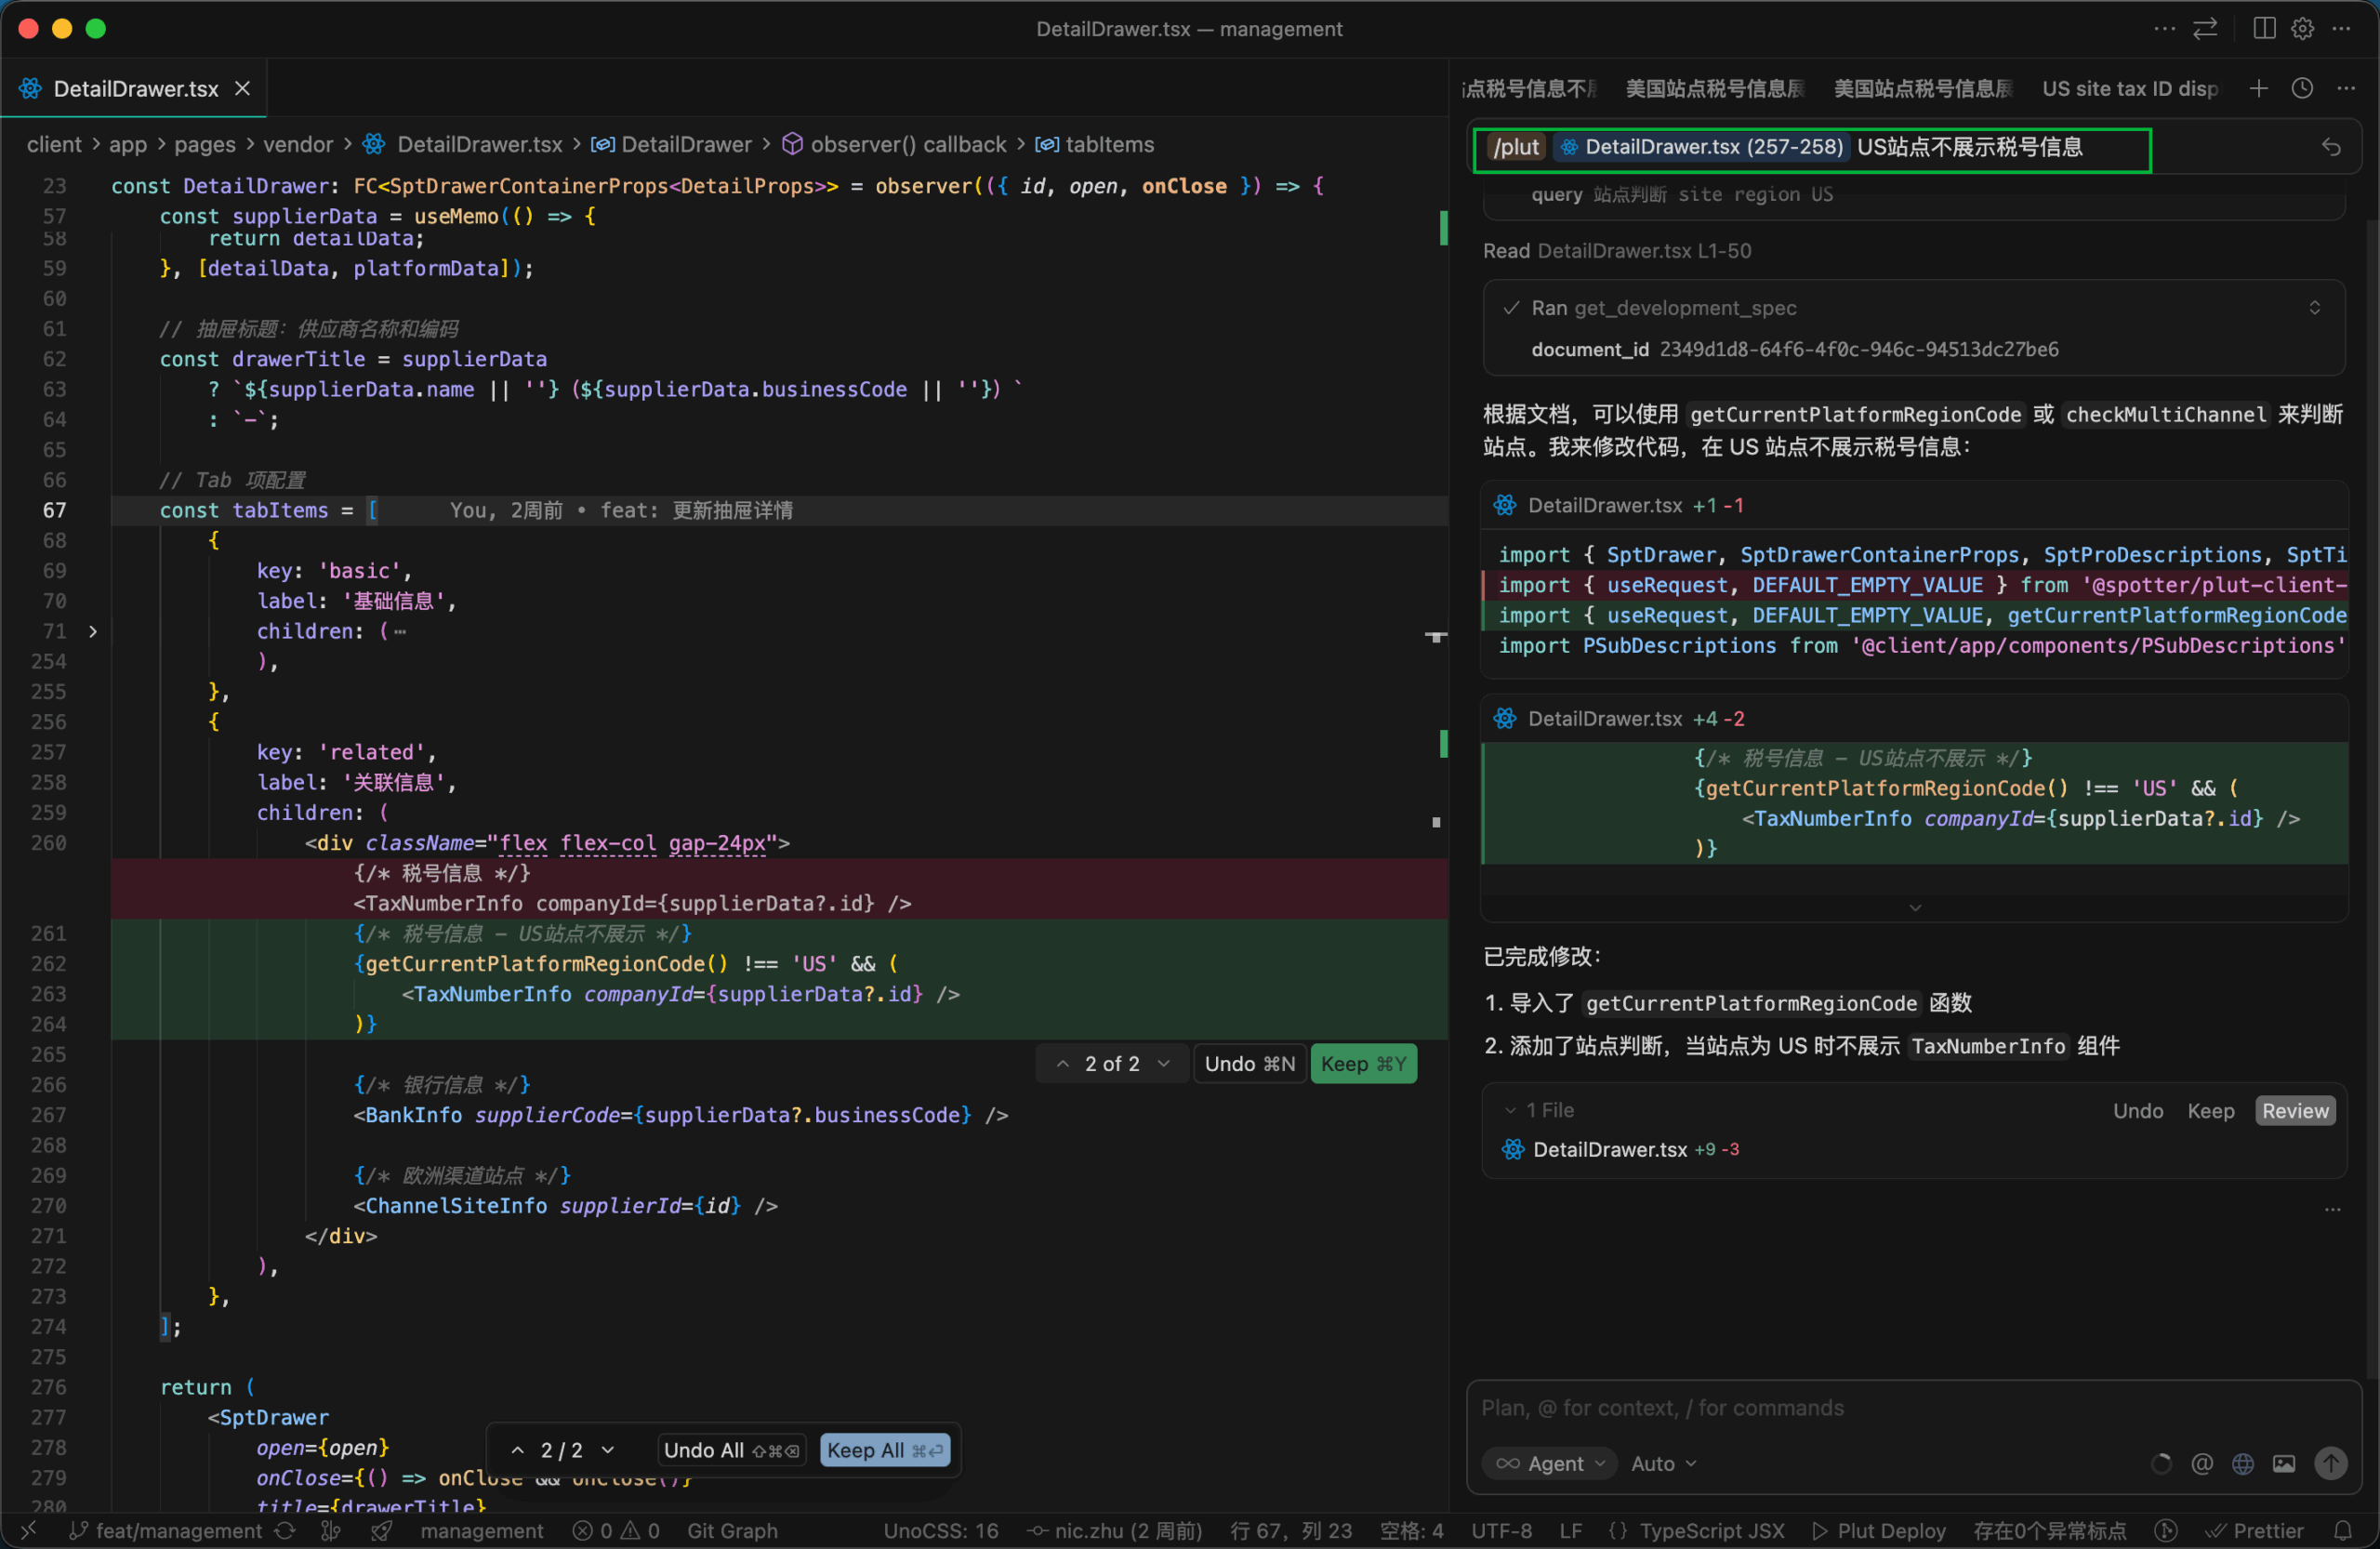Screen dimensions: 2380x1549
Task: Open notifications bell in status bar
Action: click(x=2342, y=1530)
